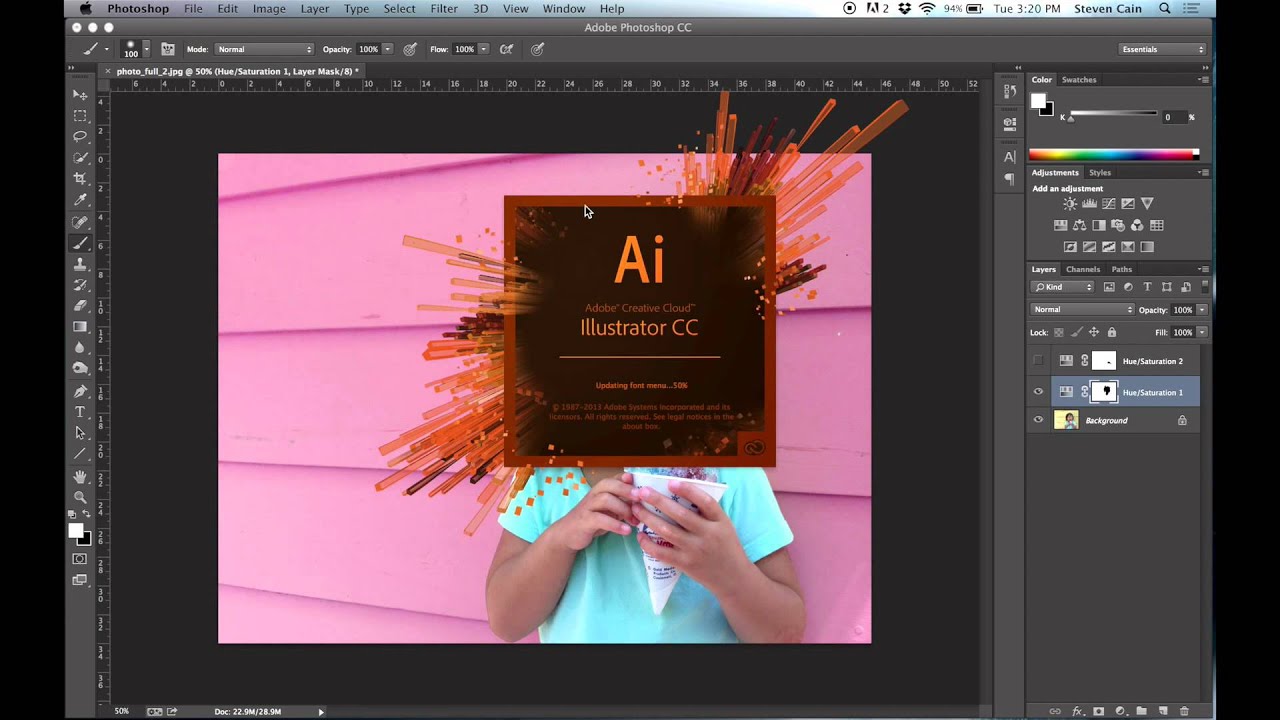Add a Levels adjustment

1089,204
